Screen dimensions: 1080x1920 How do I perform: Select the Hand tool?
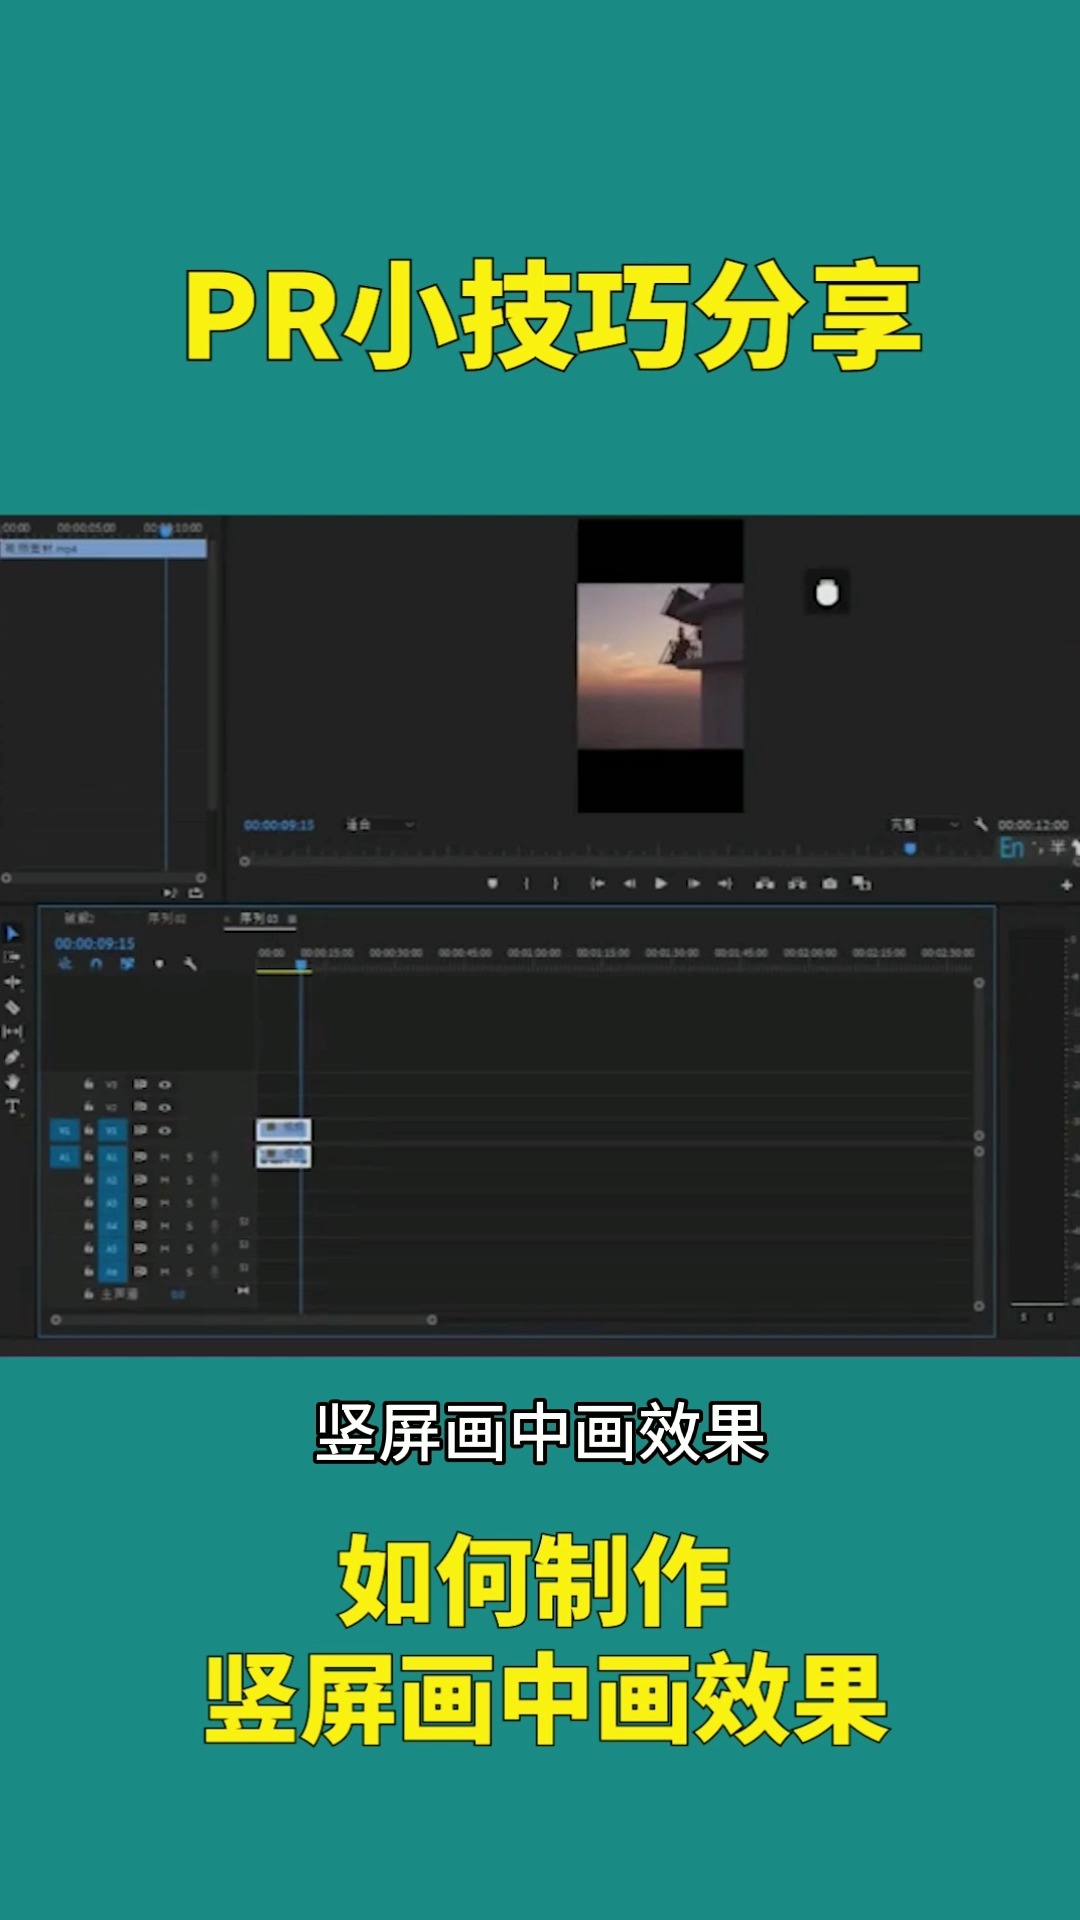pos(13,1081)
